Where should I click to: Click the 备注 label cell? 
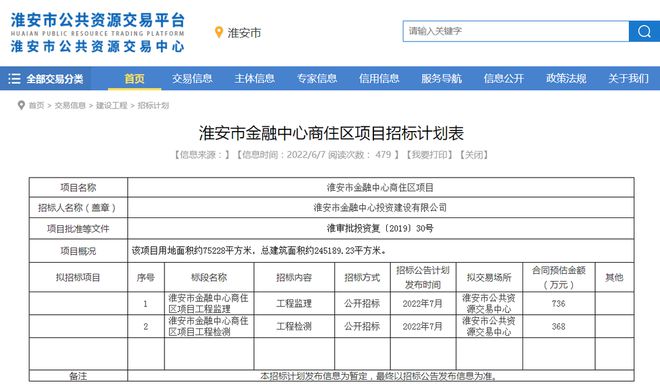point(78,376)
